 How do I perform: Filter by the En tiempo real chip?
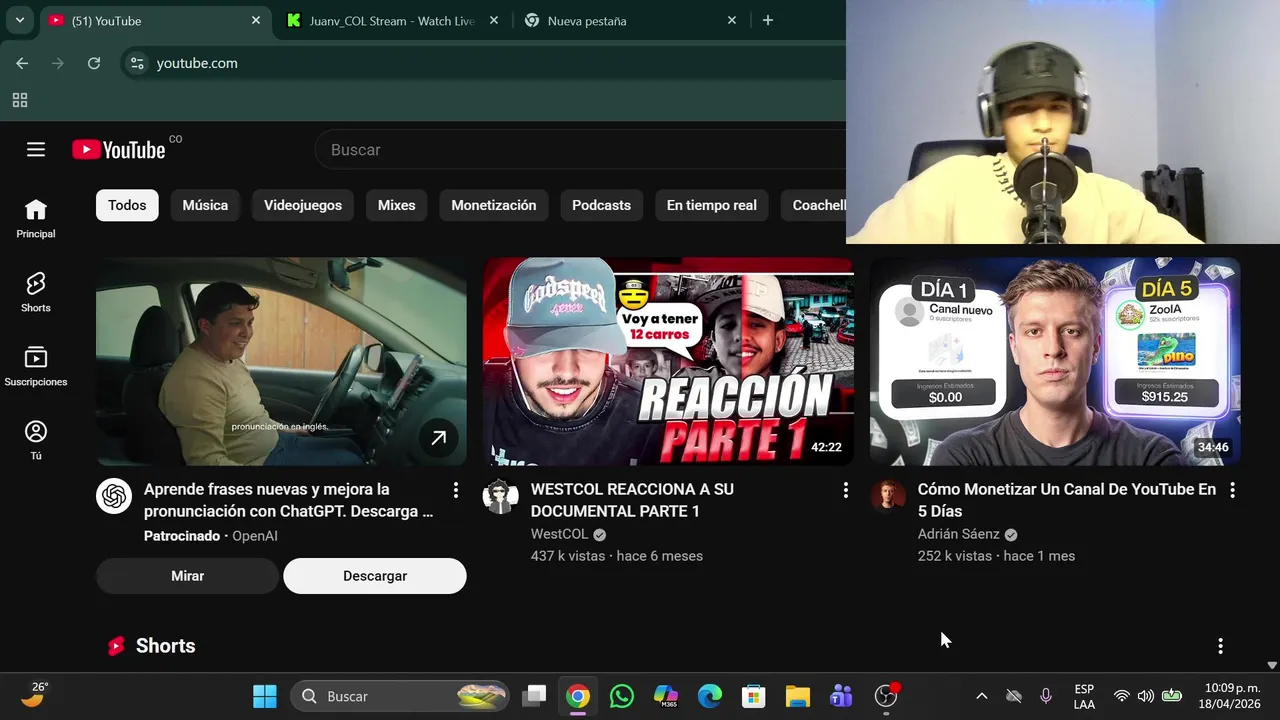(x=712, y=205)
